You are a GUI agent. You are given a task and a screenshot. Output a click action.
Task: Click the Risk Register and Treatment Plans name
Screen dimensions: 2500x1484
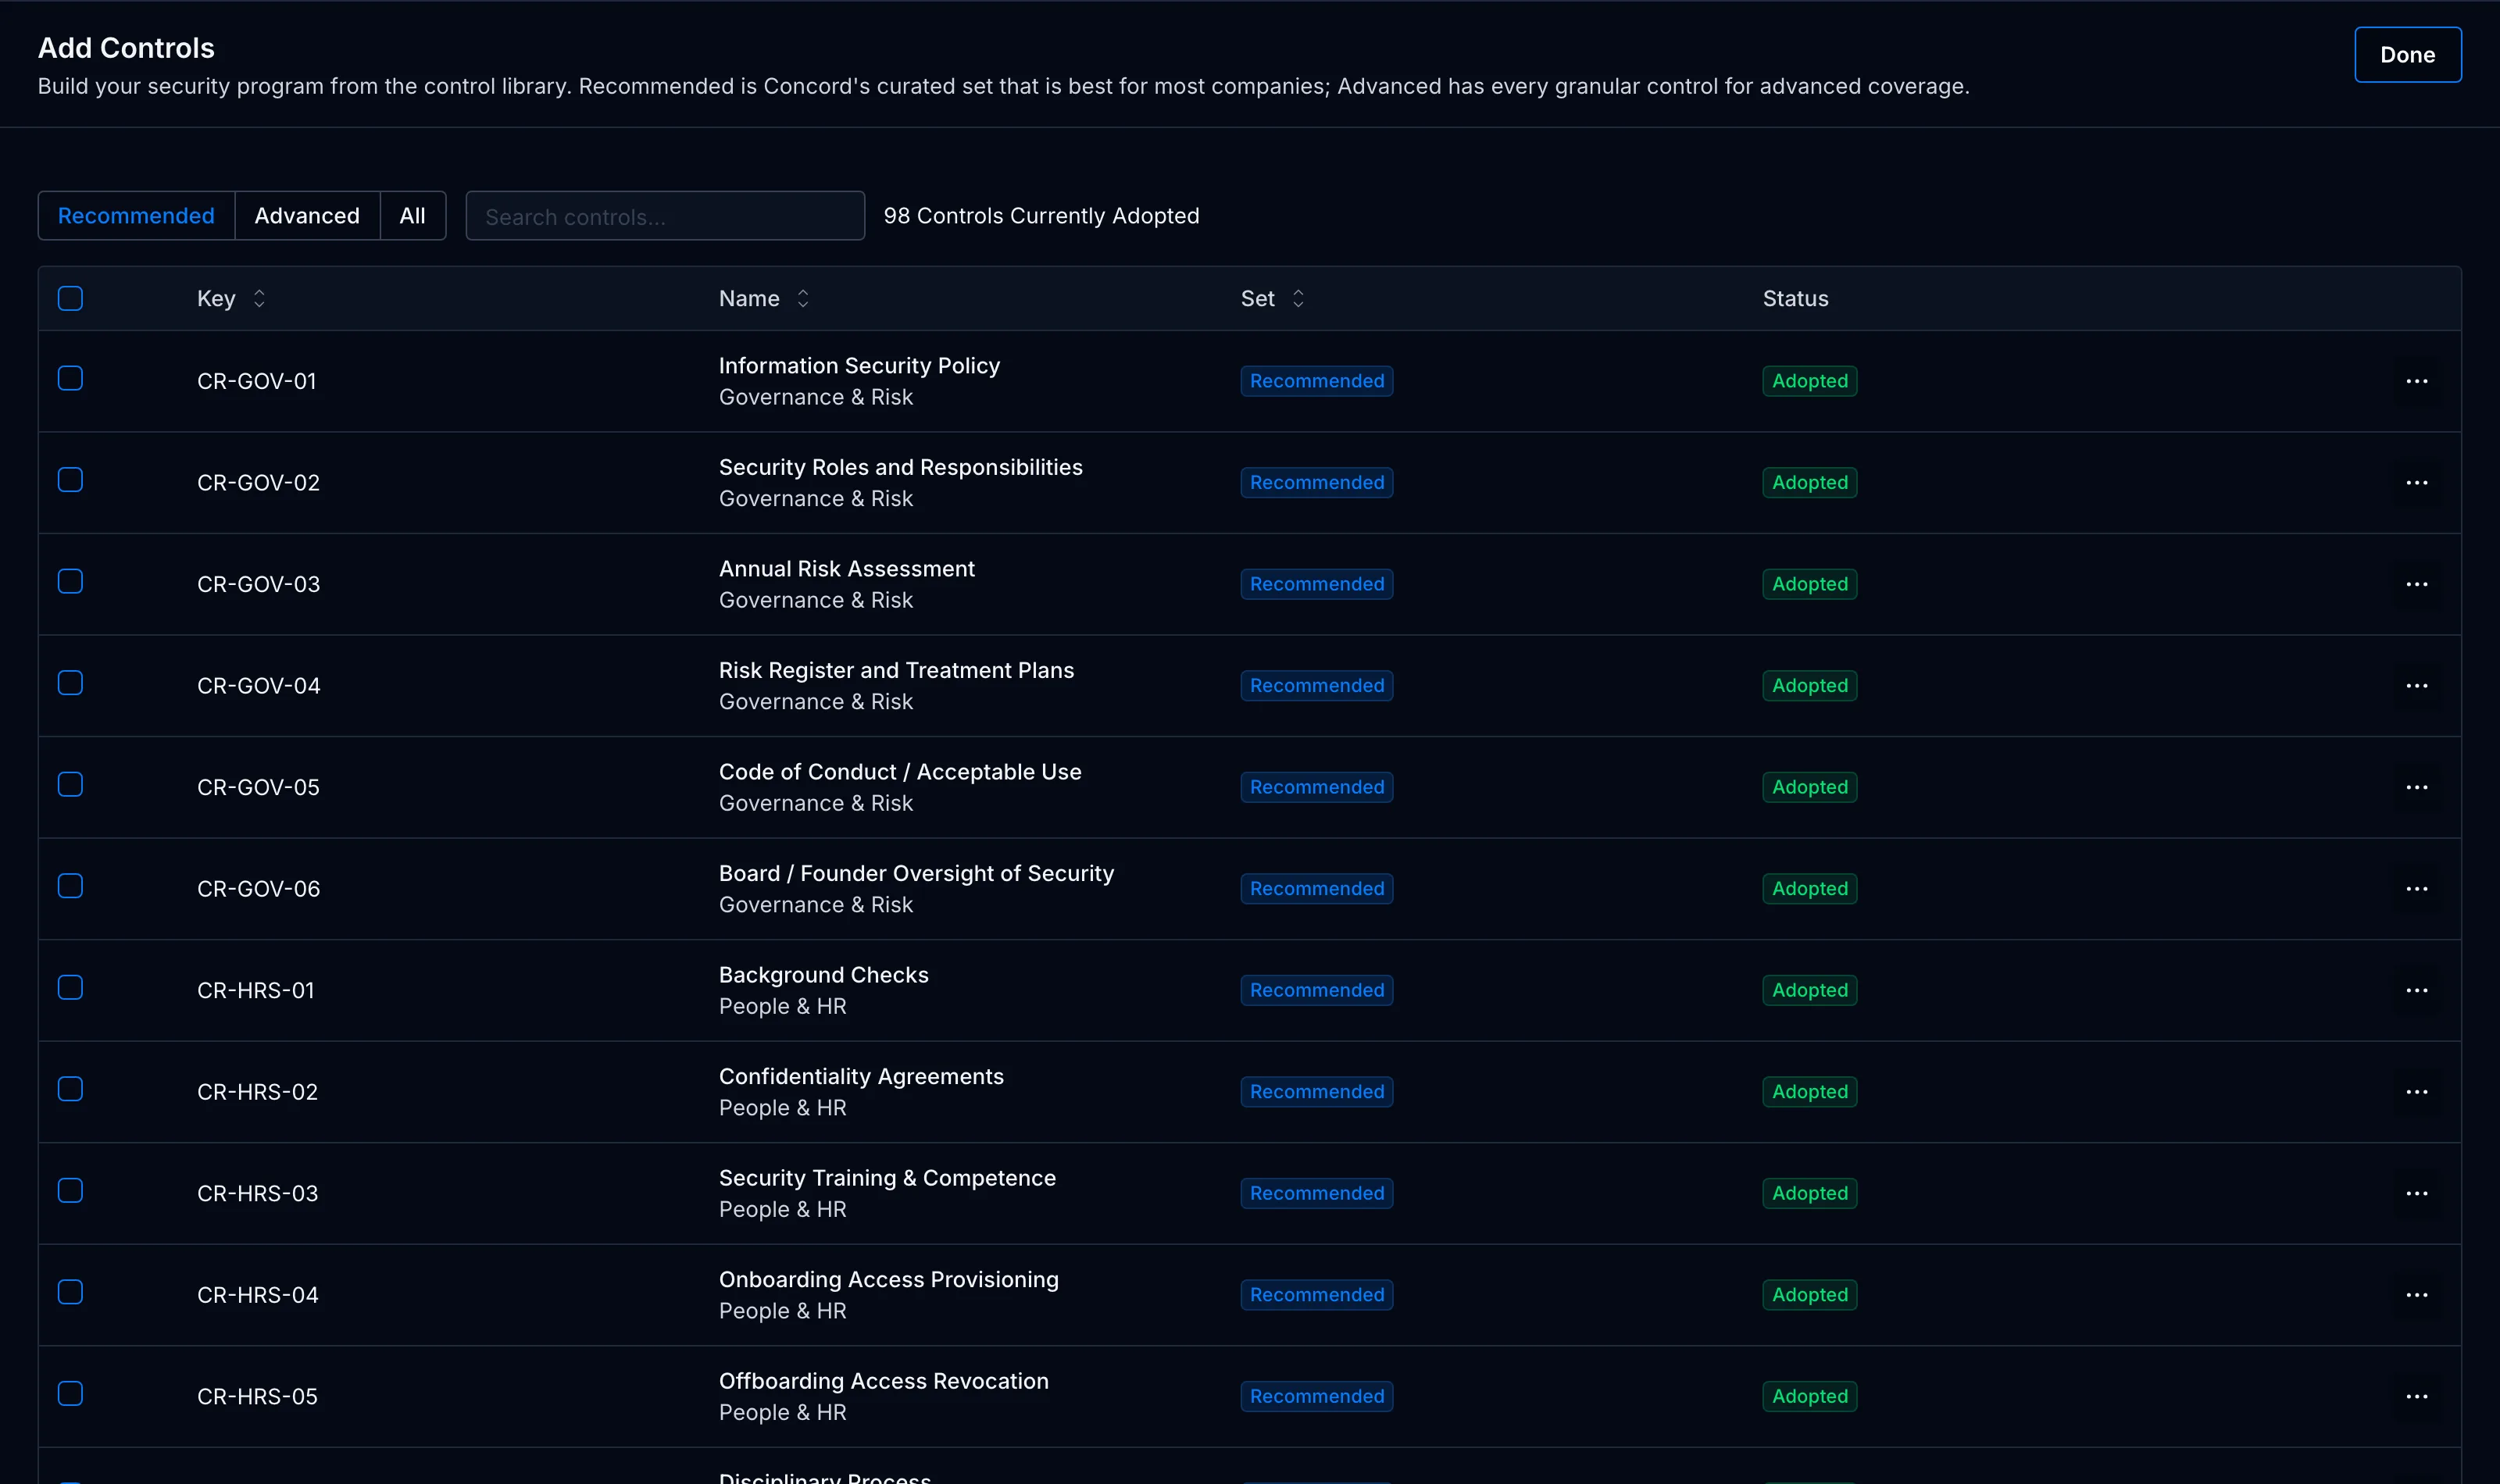tap(896, 670)
